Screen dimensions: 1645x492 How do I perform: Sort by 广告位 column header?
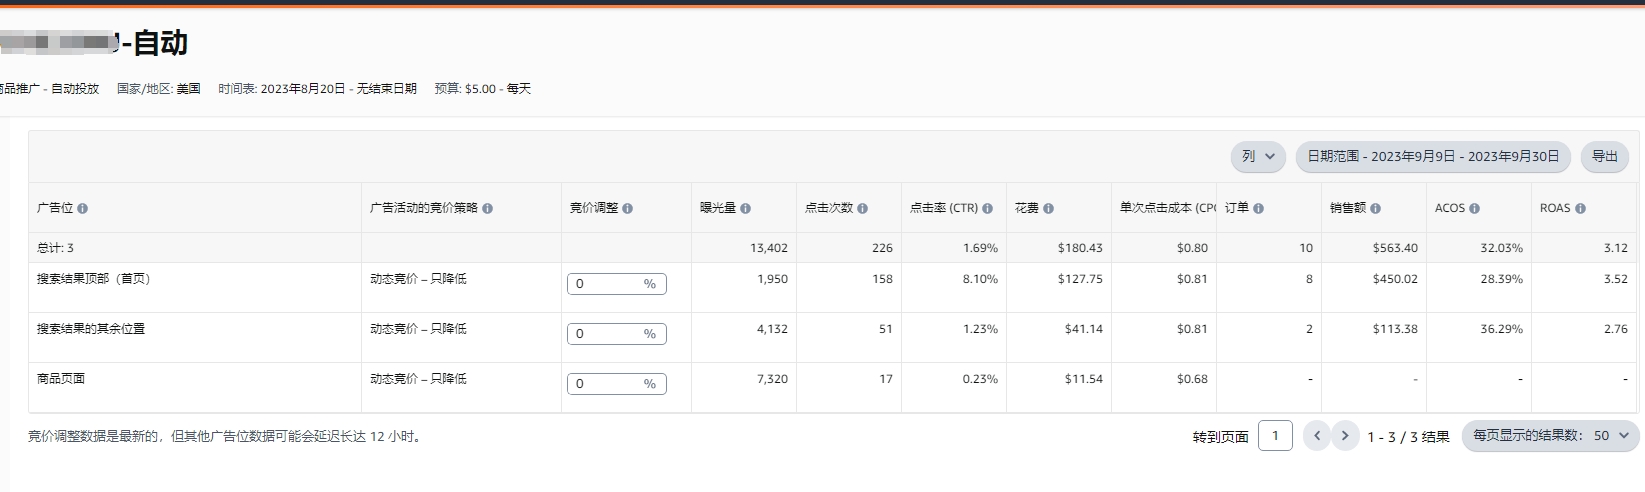pyautogui.click(x=53, y=208)
